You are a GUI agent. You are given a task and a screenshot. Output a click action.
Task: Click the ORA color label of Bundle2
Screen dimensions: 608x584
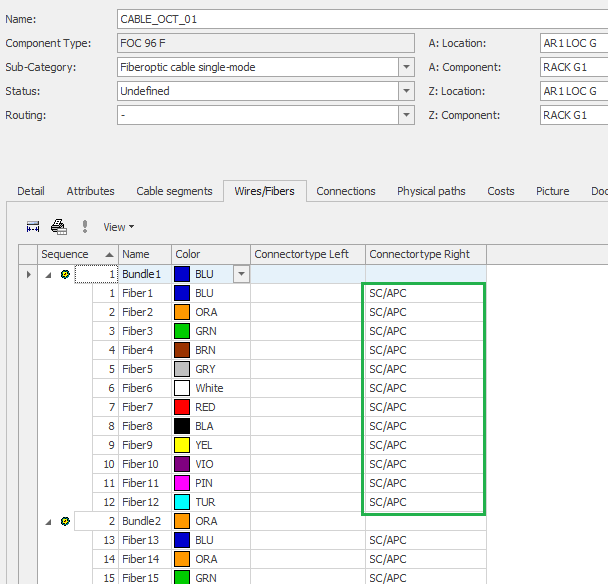tap(206, 521)
